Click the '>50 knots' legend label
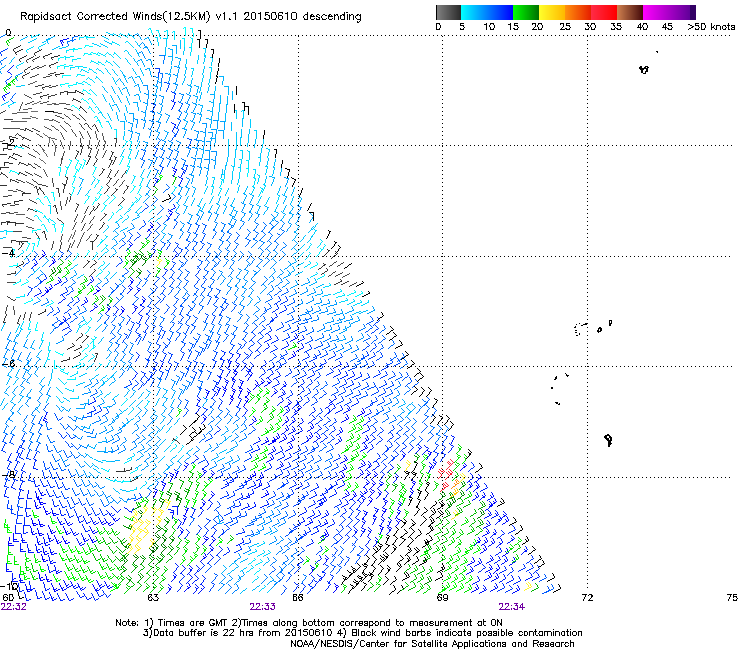Viewport: 740px width, 650px height. (x=711, y=27)
